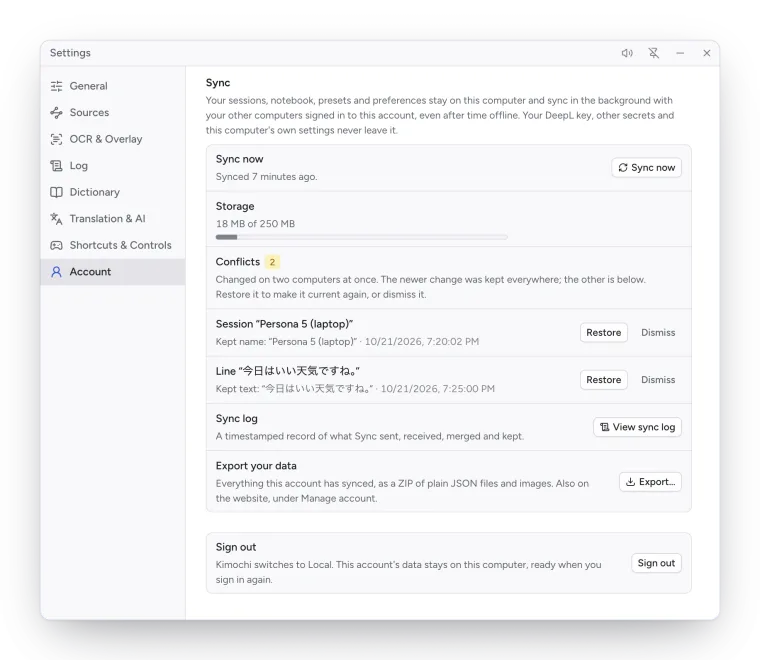The image size is (760, 660).
Task: Click the Translation & AI language icon
Action: coord(56,219)
